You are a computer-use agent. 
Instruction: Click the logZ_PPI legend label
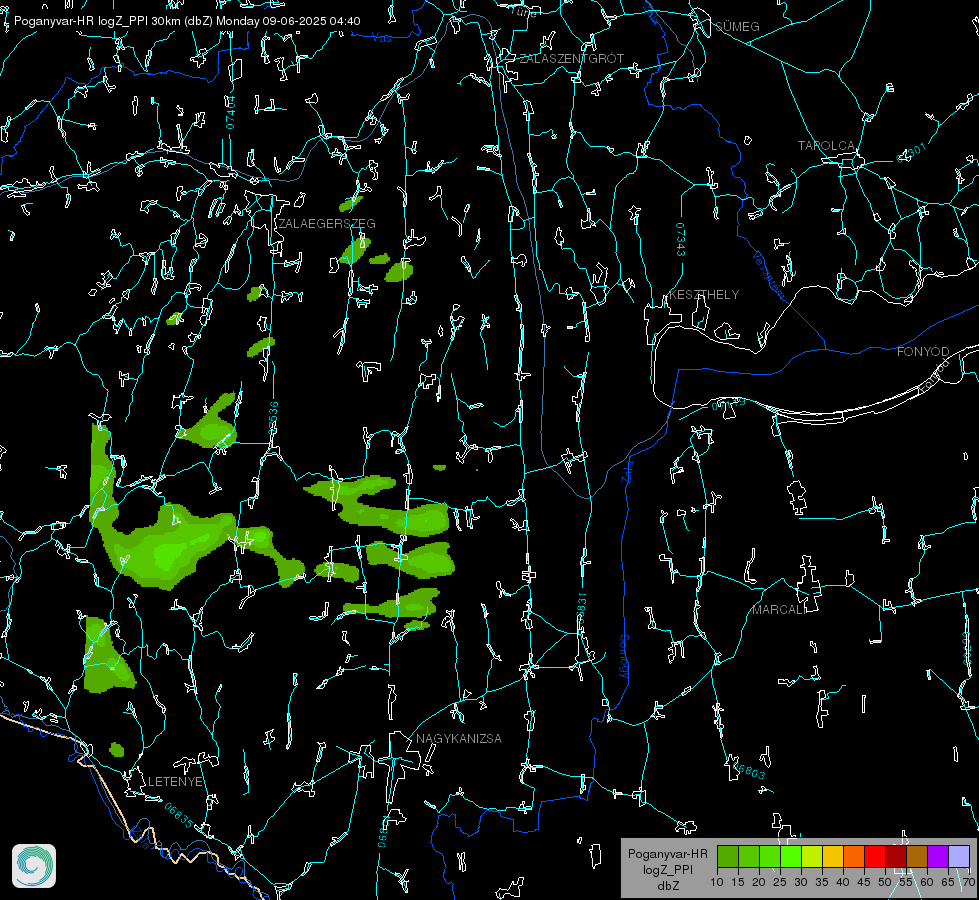[667, 869]
